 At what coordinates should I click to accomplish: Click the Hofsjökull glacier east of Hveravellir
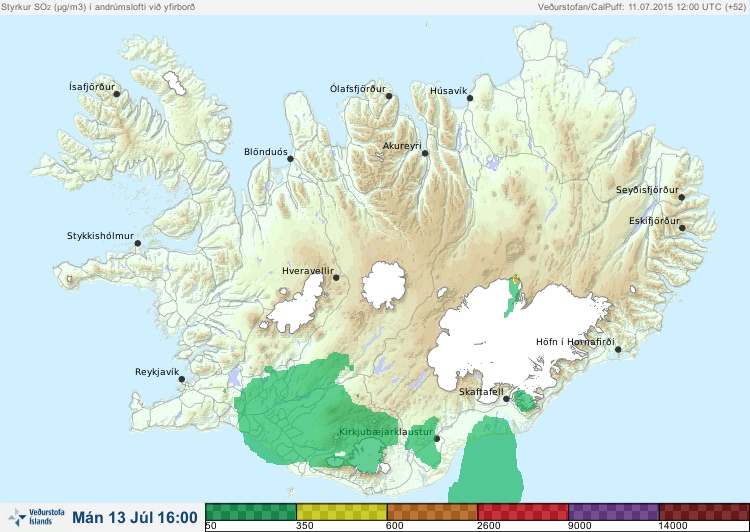point(384,285)
